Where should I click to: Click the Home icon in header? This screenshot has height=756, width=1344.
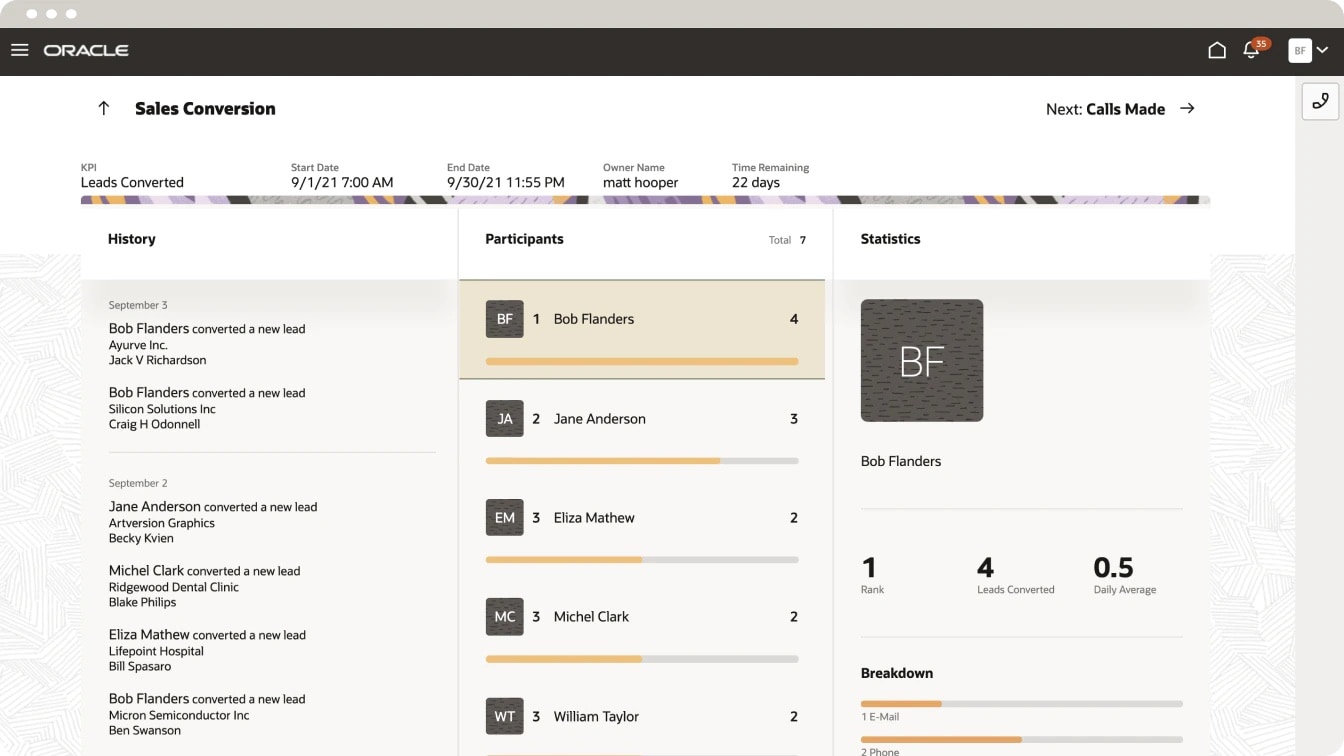click(x=1217, y=50)
